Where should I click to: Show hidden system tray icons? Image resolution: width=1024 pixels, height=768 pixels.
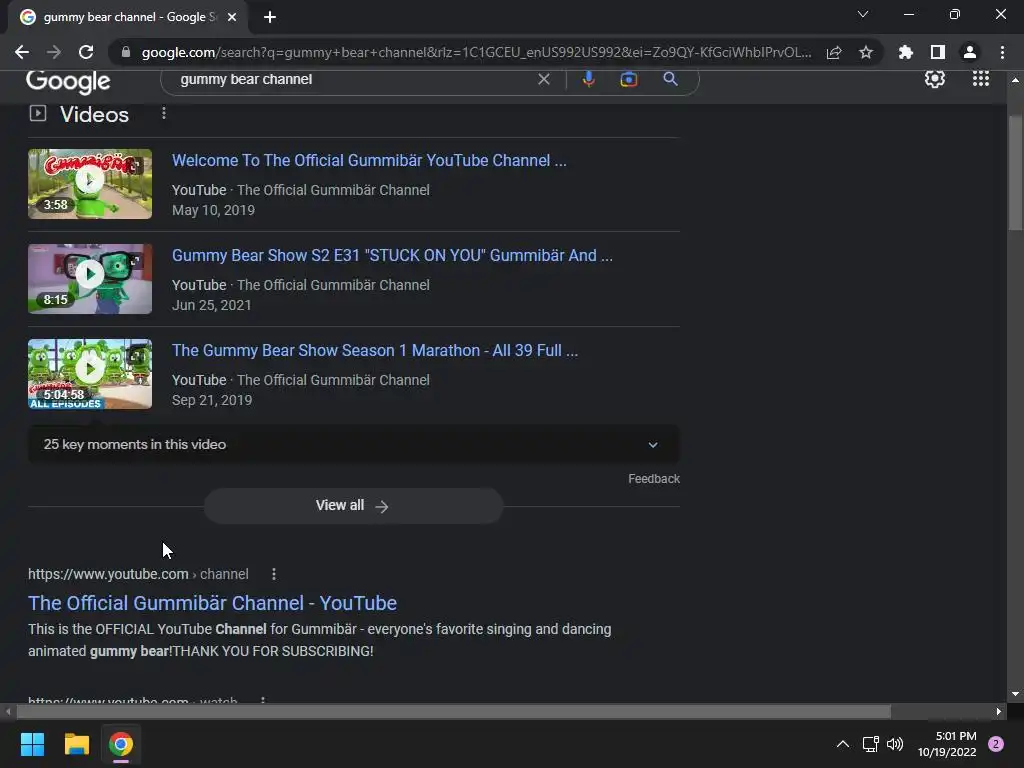point(842,744)
